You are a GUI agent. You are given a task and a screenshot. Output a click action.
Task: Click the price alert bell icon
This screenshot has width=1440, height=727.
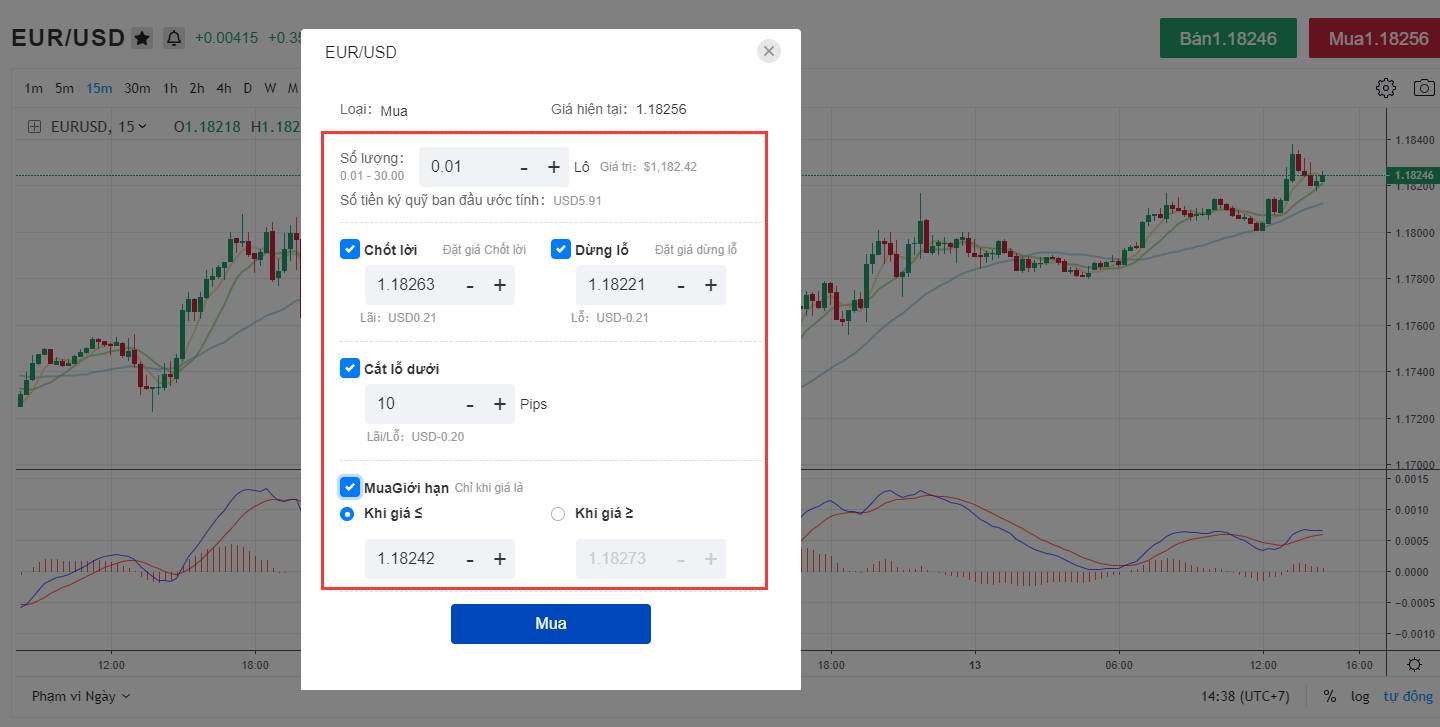pyautogui.click(x=174, y=38)
